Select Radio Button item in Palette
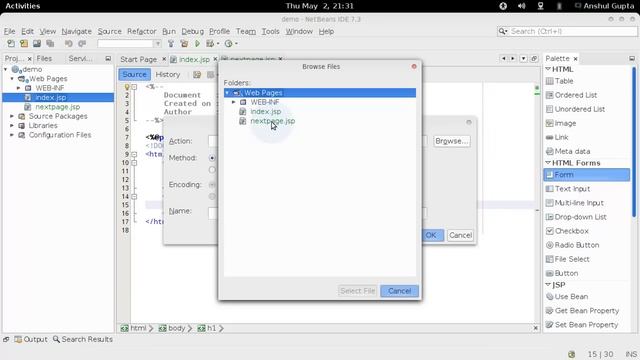This screenshot has height=360, width=640. (577, 245)
